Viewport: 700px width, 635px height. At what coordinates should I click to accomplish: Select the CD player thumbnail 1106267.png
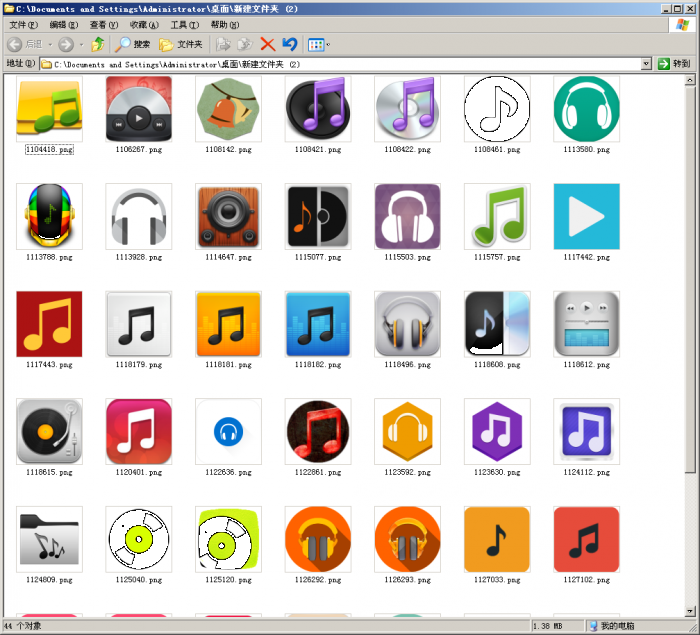pos(139,109)
